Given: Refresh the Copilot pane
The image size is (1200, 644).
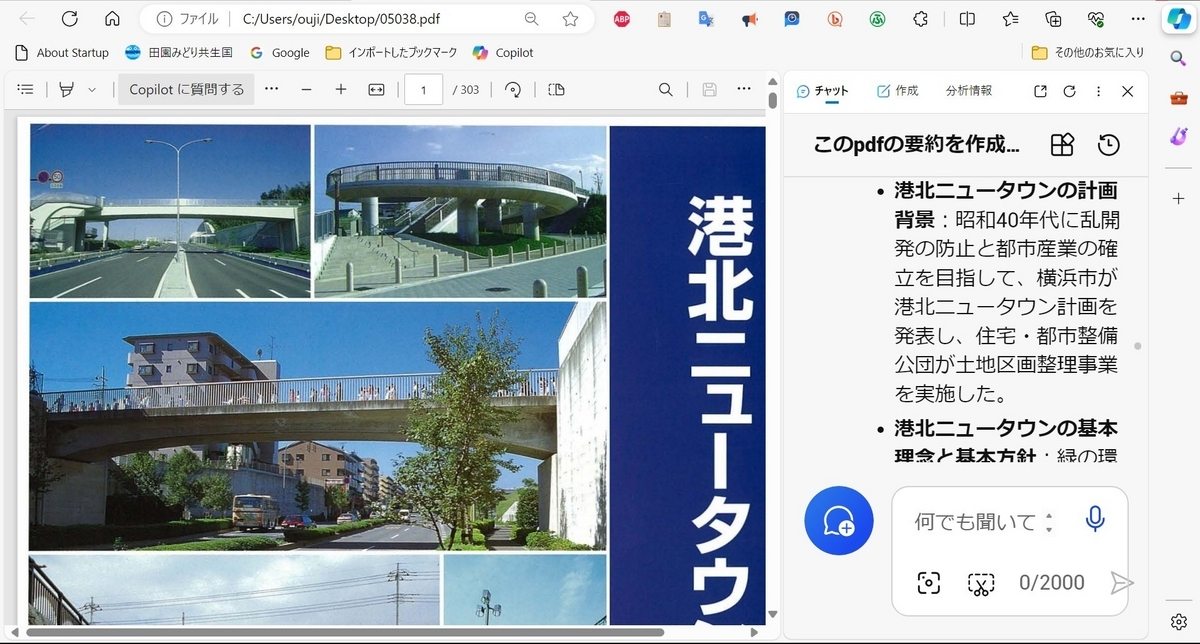Looking at the screenshot, I should 1069,91.
